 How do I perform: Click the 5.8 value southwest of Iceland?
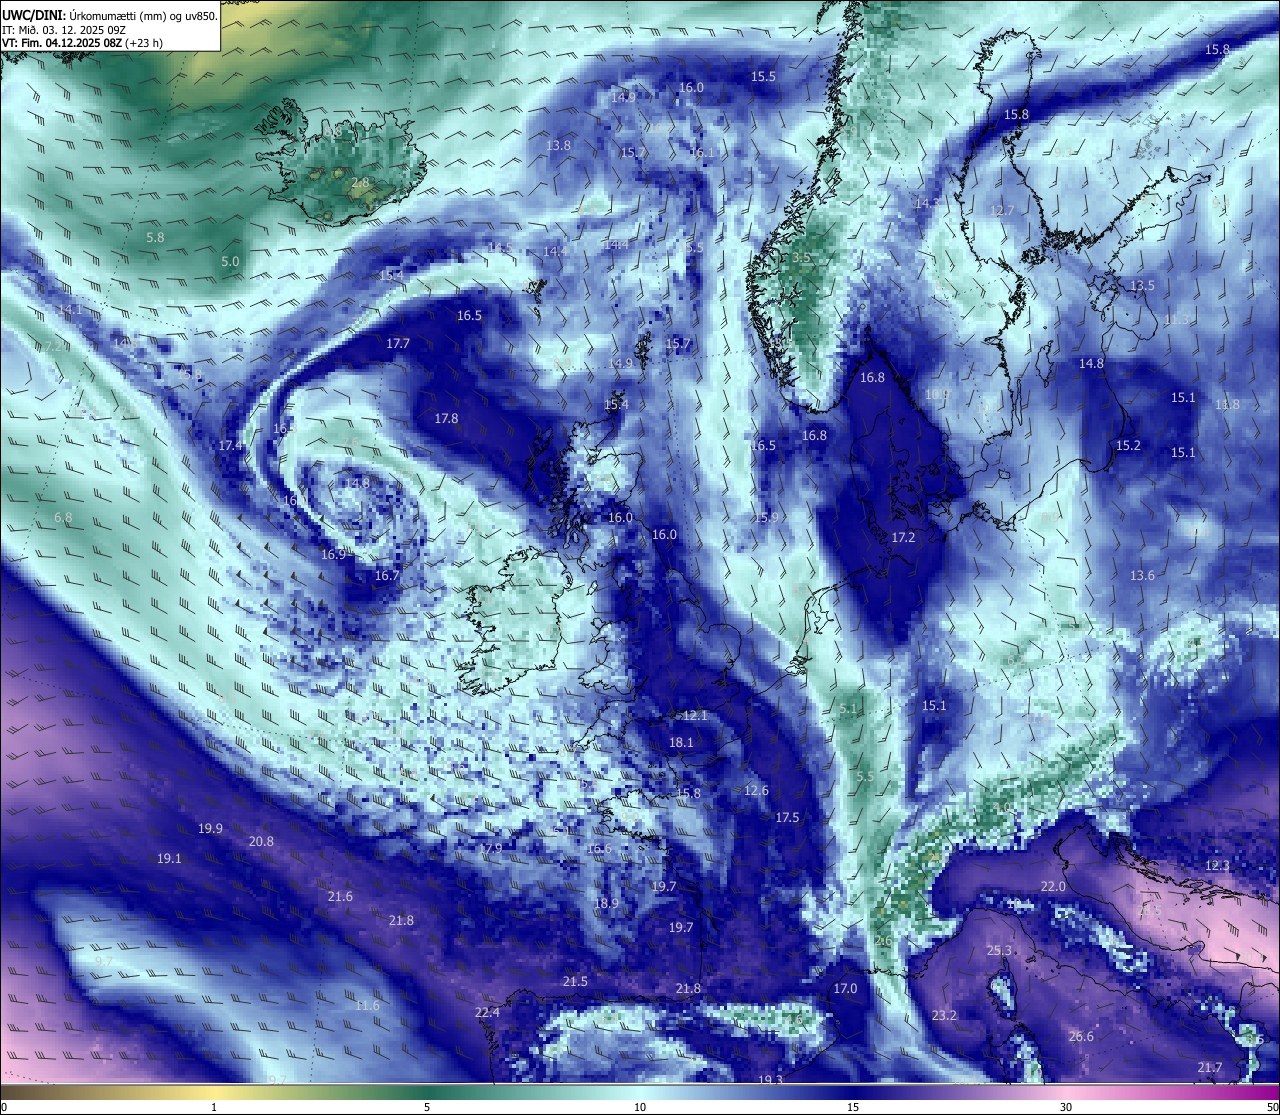point(155,238)
